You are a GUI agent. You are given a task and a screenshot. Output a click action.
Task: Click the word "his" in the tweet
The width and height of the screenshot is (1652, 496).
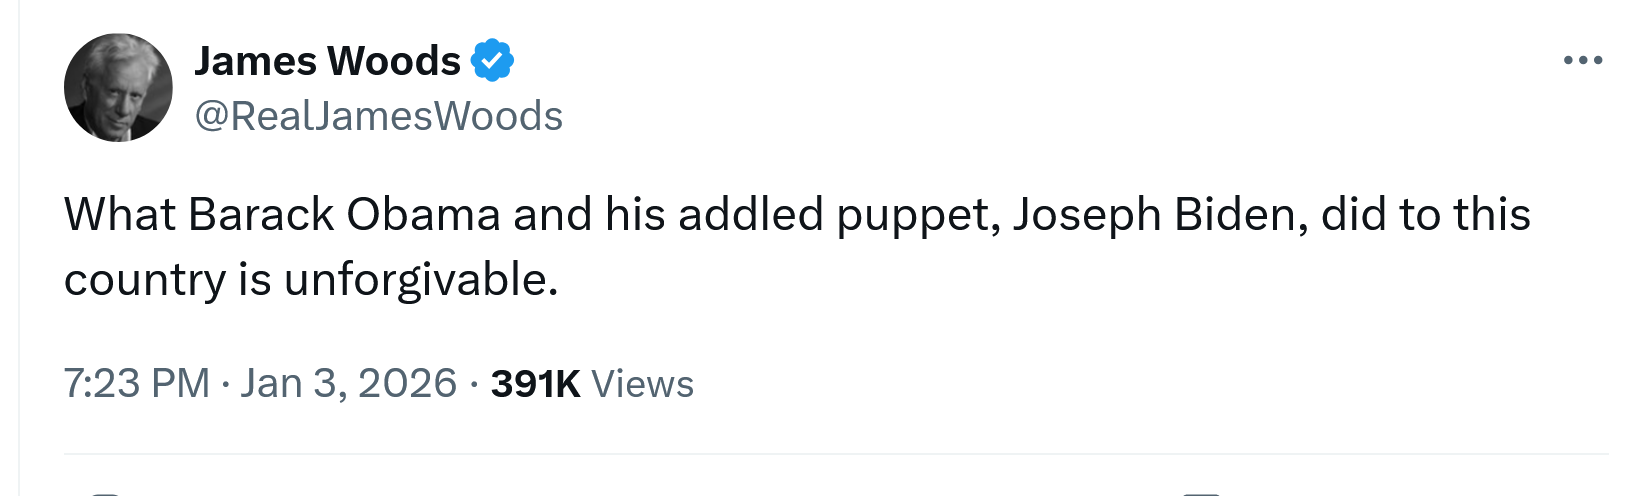point(635,214)
